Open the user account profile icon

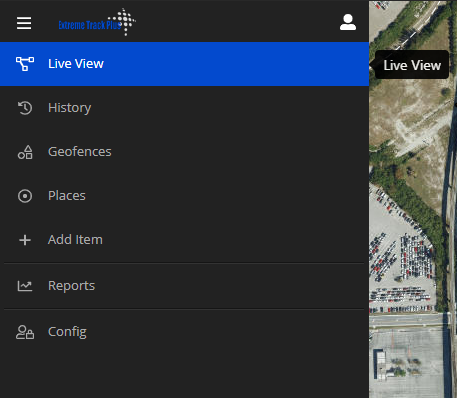[348, 22]
